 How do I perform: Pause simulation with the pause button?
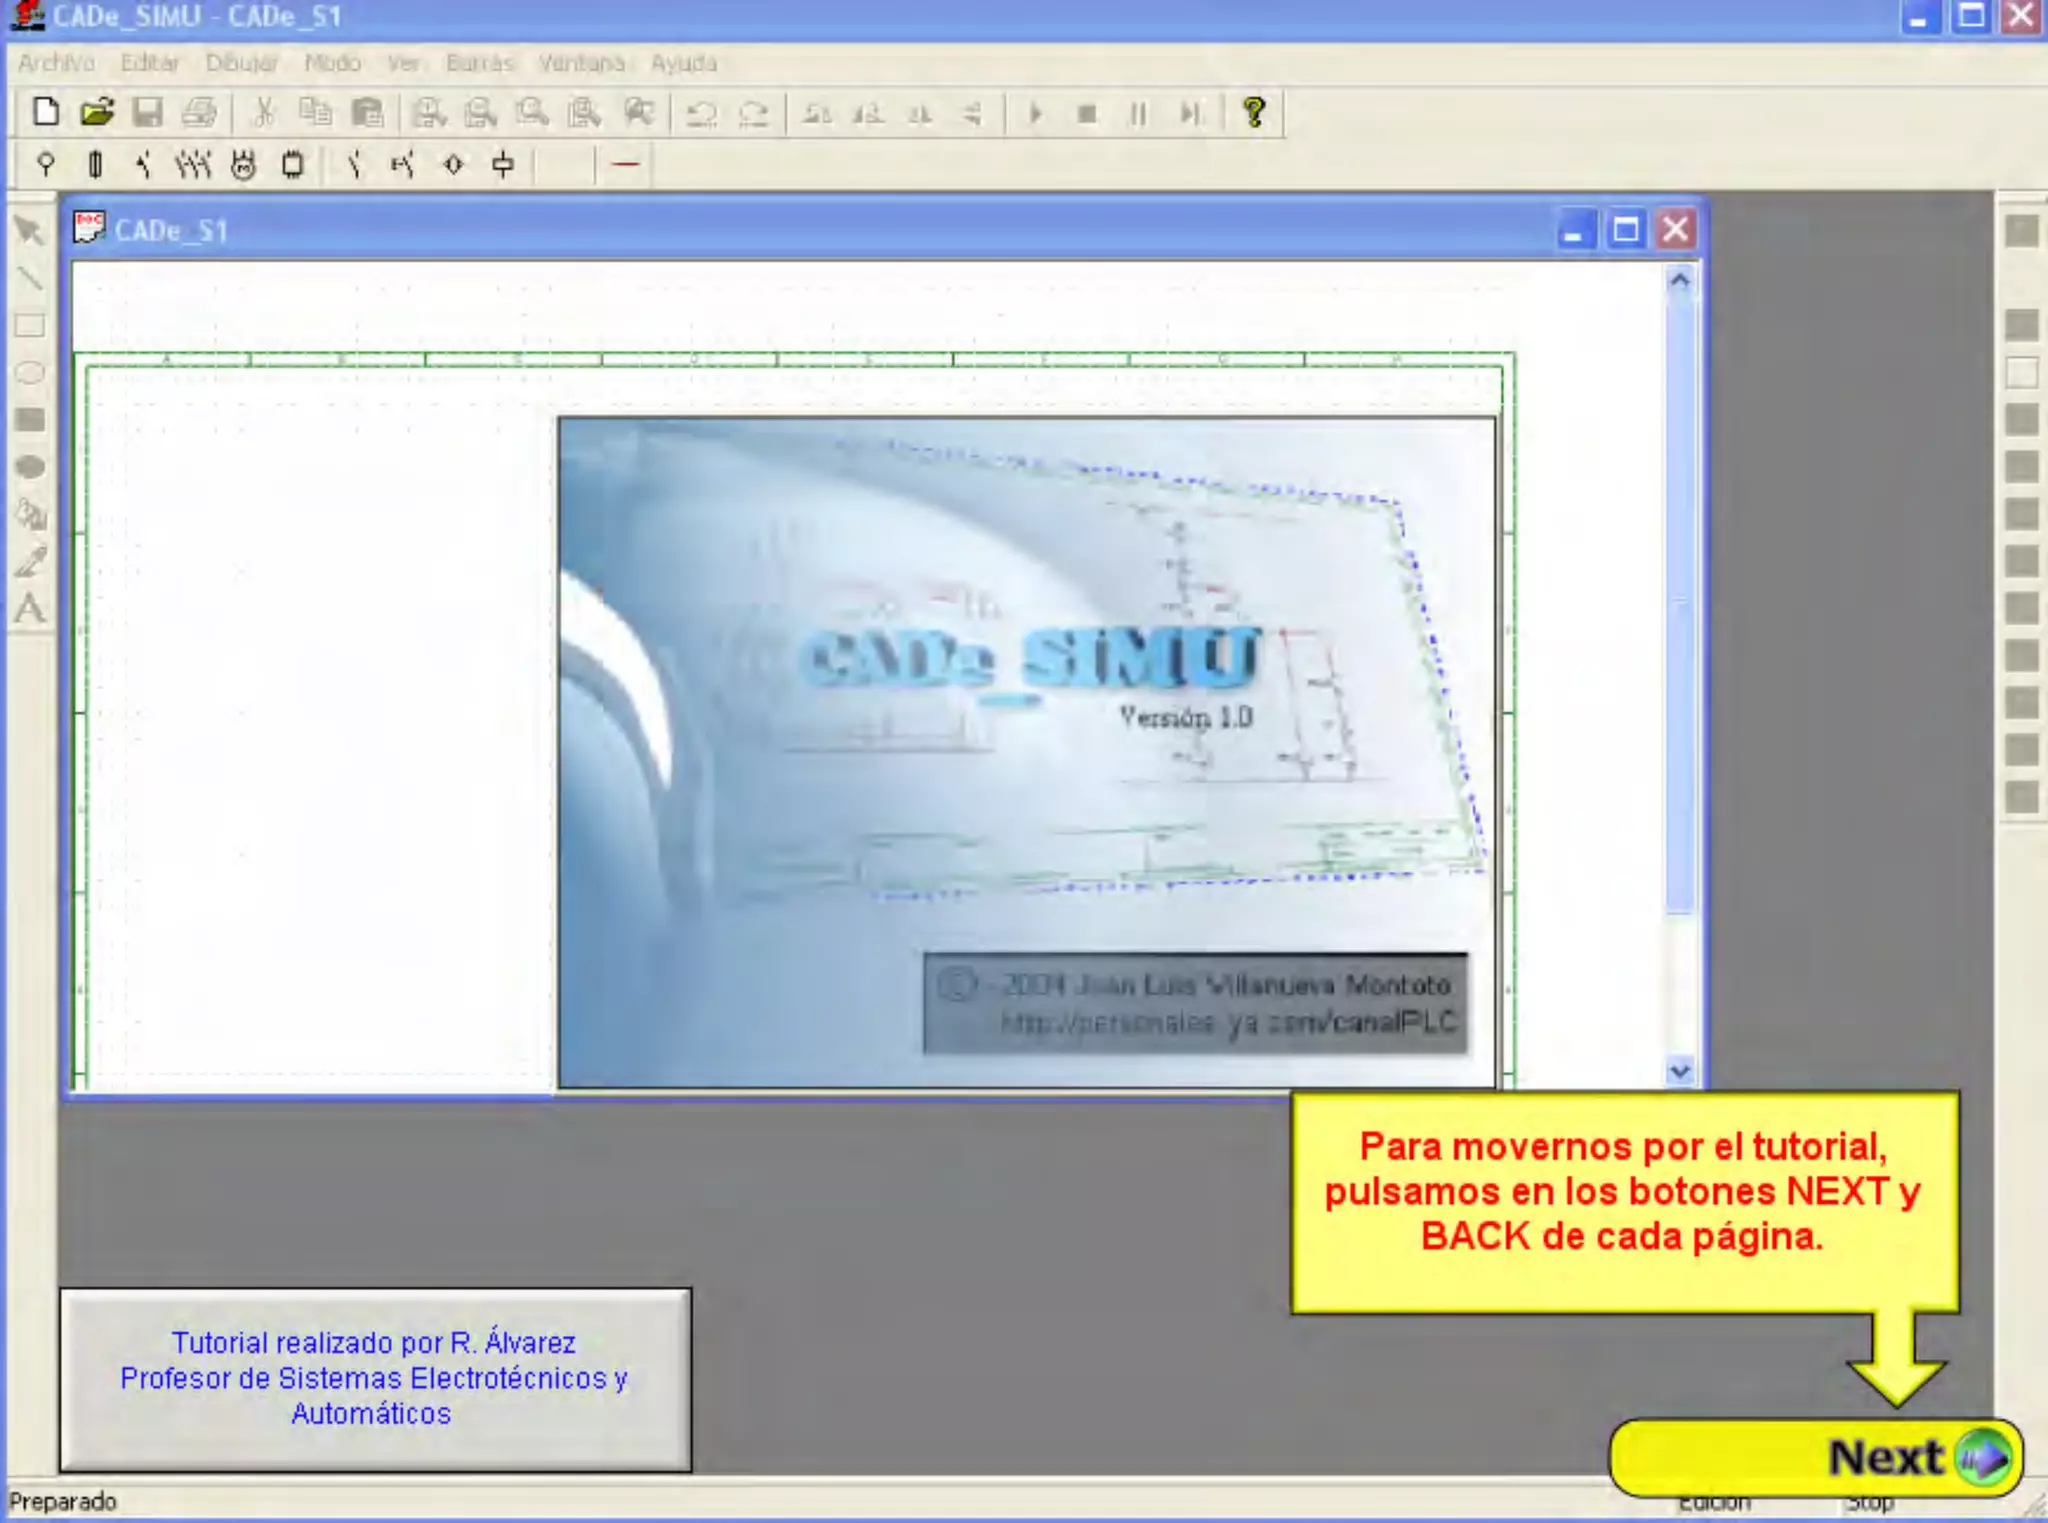[x=1138, y=113]
